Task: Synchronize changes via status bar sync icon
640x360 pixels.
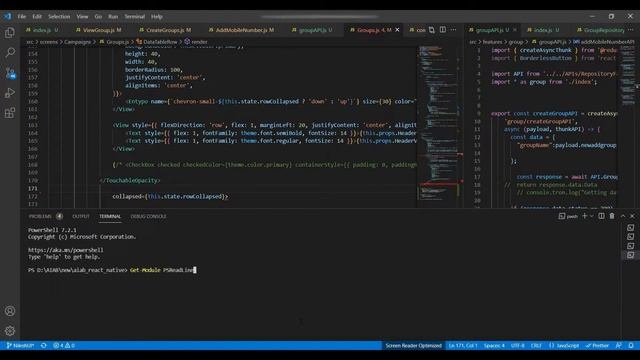Action: tap(44, 345)
